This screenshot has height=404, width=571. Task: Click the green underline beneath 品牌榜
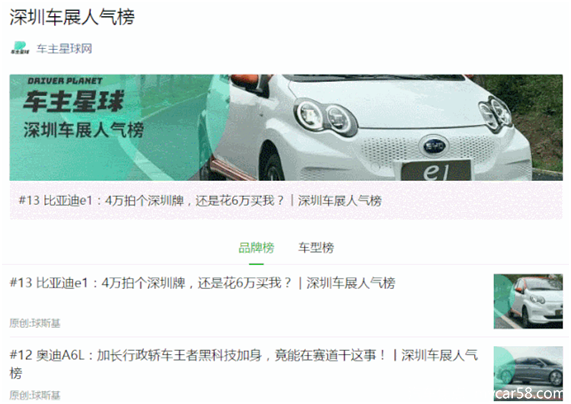256,264
